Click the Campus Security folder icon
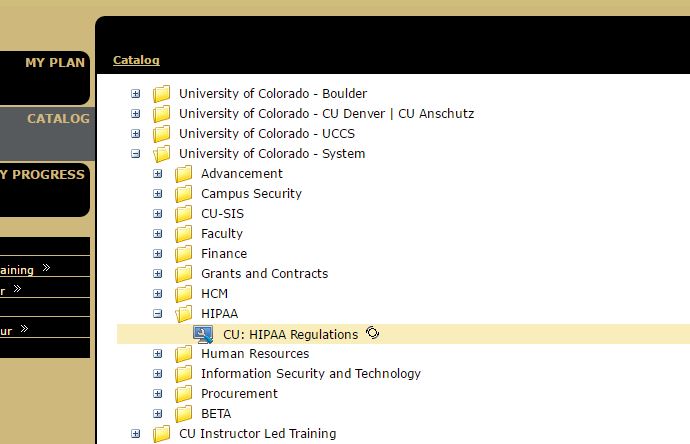The image size is (690, 444). [x=184, y=194]
